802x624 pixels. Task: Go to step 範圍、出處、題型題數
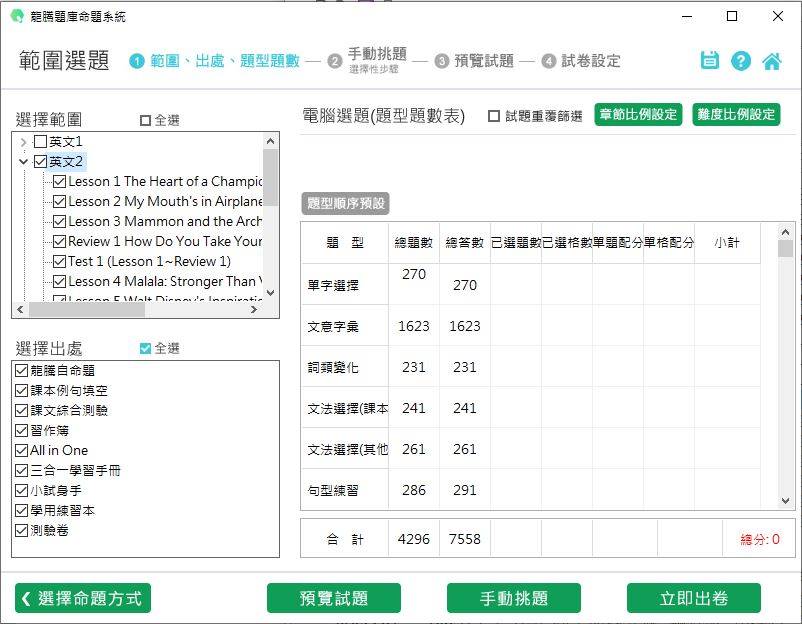225,61
